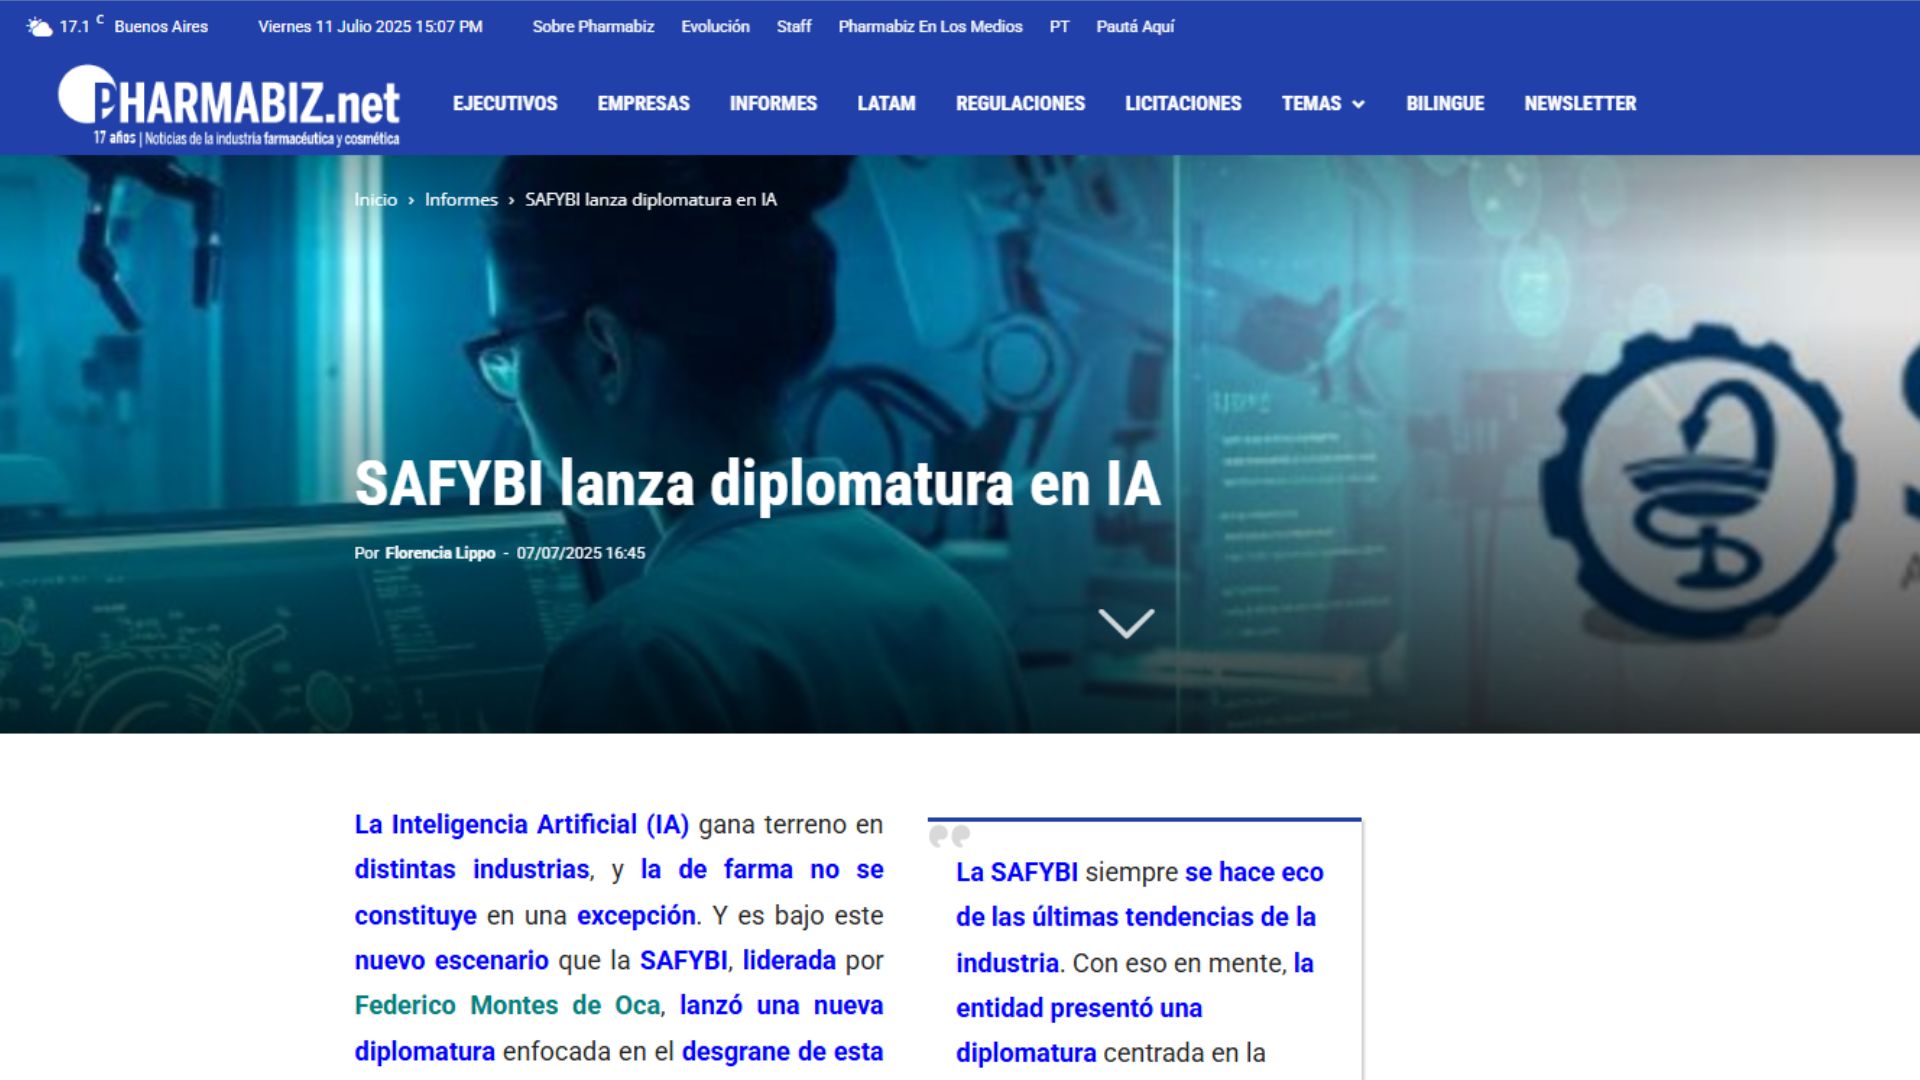Open the Evolución link

click(715, 27)
